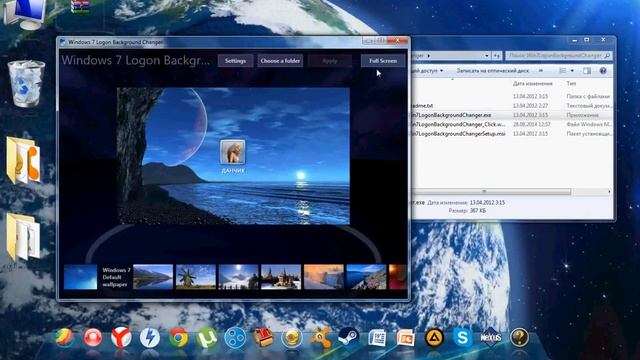Image resolution: width=640 pixels, height=360 pixels.
Task: Open Yandex Browser from the dock
Action: tap(121, 338)
